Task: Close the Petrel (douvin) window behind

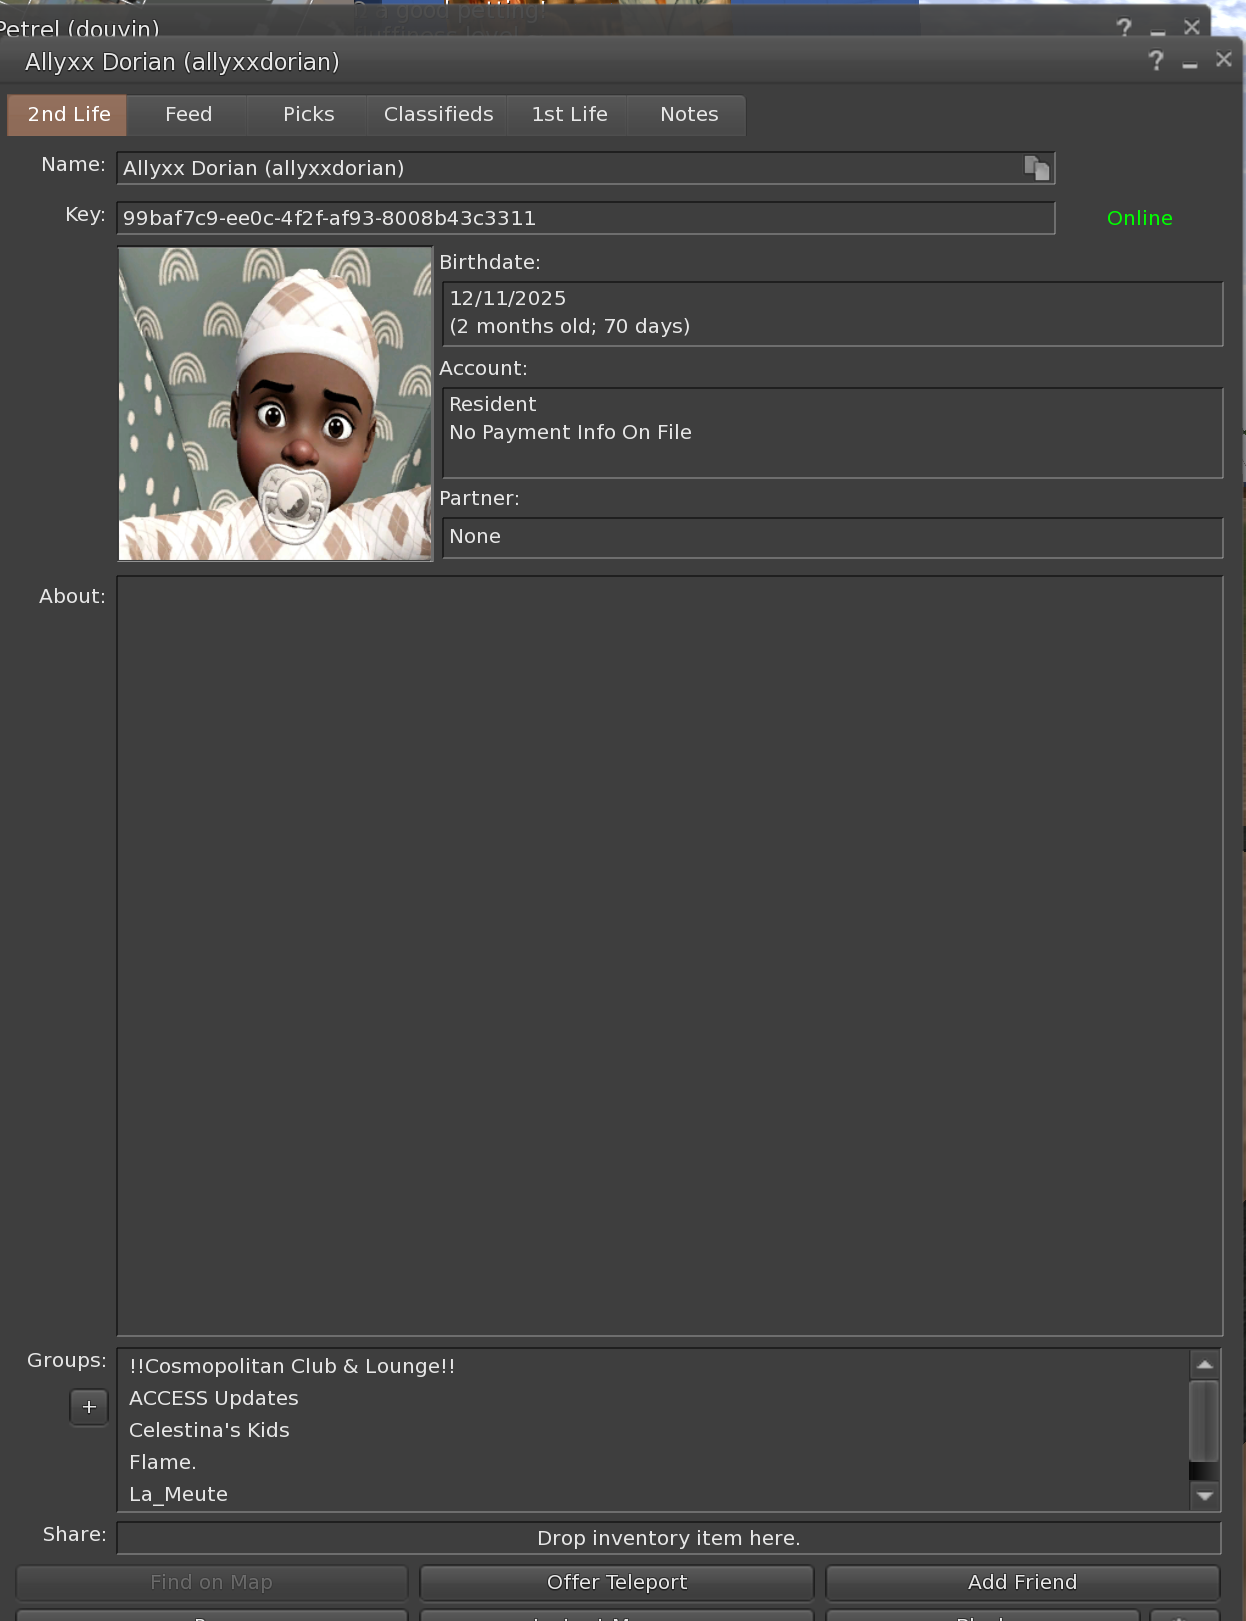Action: coord(1191,27)
